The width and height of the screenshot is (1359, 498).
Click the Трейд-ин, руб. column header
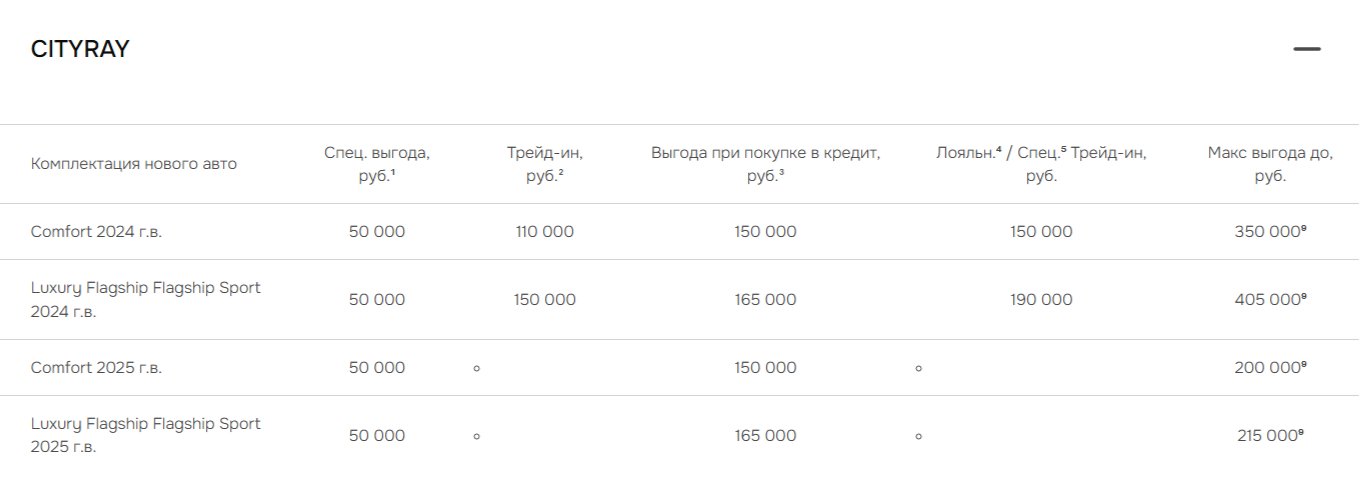point(545,164)
